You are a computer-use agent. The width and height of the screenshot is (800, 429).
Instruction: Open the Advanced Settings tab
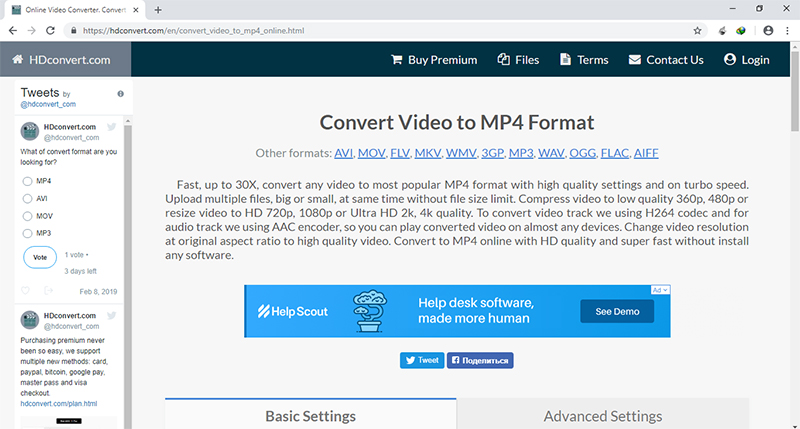pos(602,415)
